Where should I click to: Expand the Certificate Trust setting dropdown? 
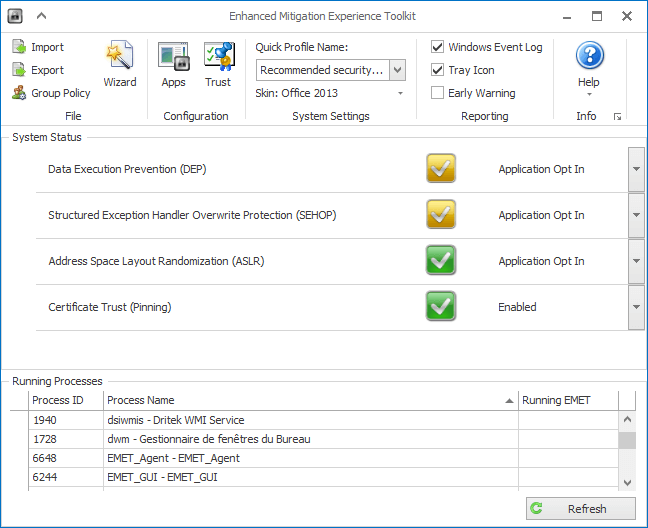coord(636,307)
